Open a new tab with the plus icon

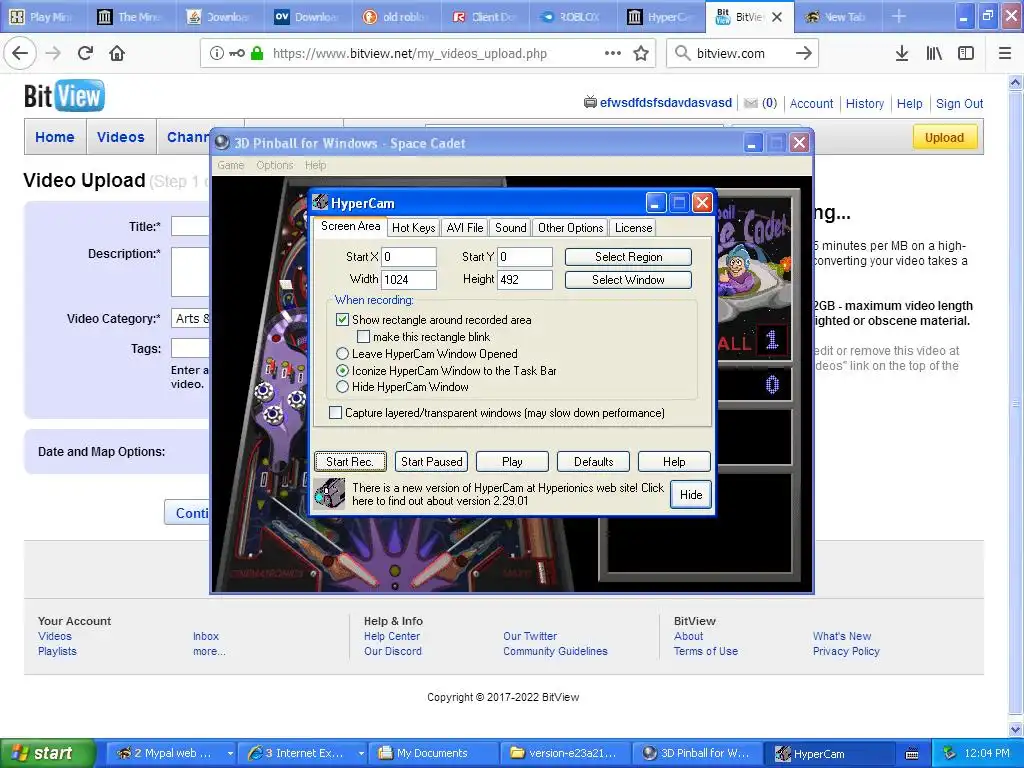point(899,16)
